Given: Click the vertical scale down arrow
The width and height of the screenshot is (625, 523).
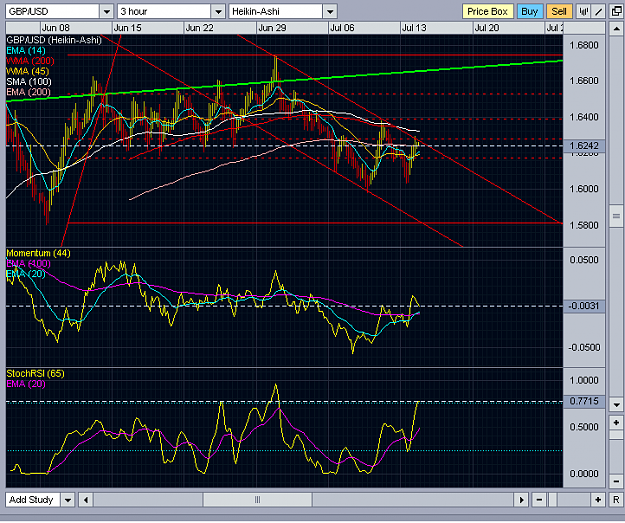Looking at the screenshot, I should pos(616,405).
